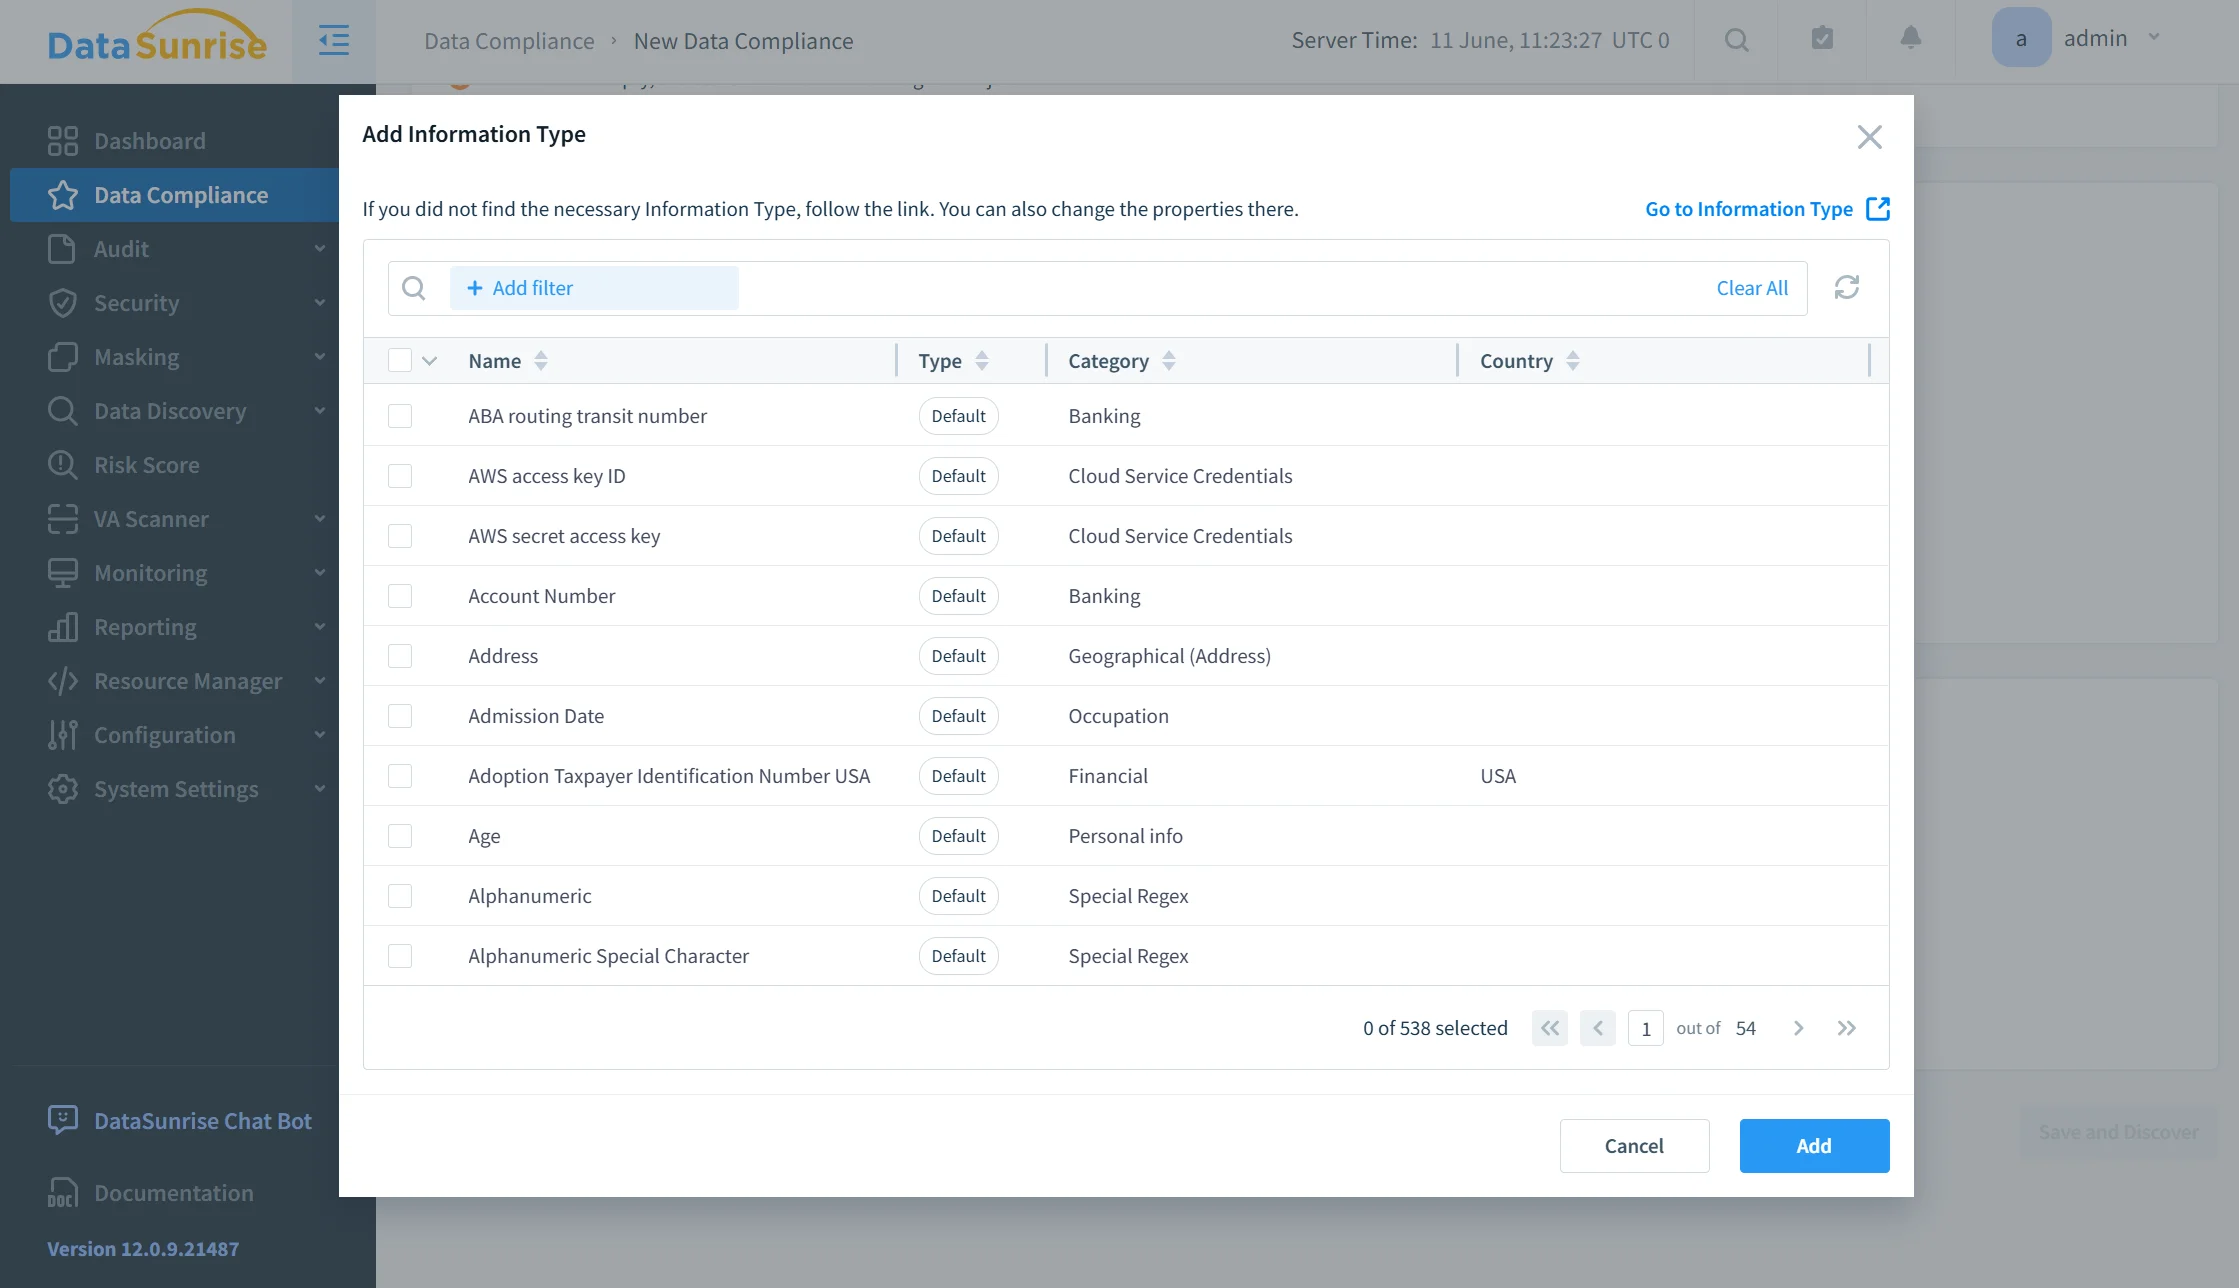Expand the Reporting menu chevron

(x=320, y=627)
